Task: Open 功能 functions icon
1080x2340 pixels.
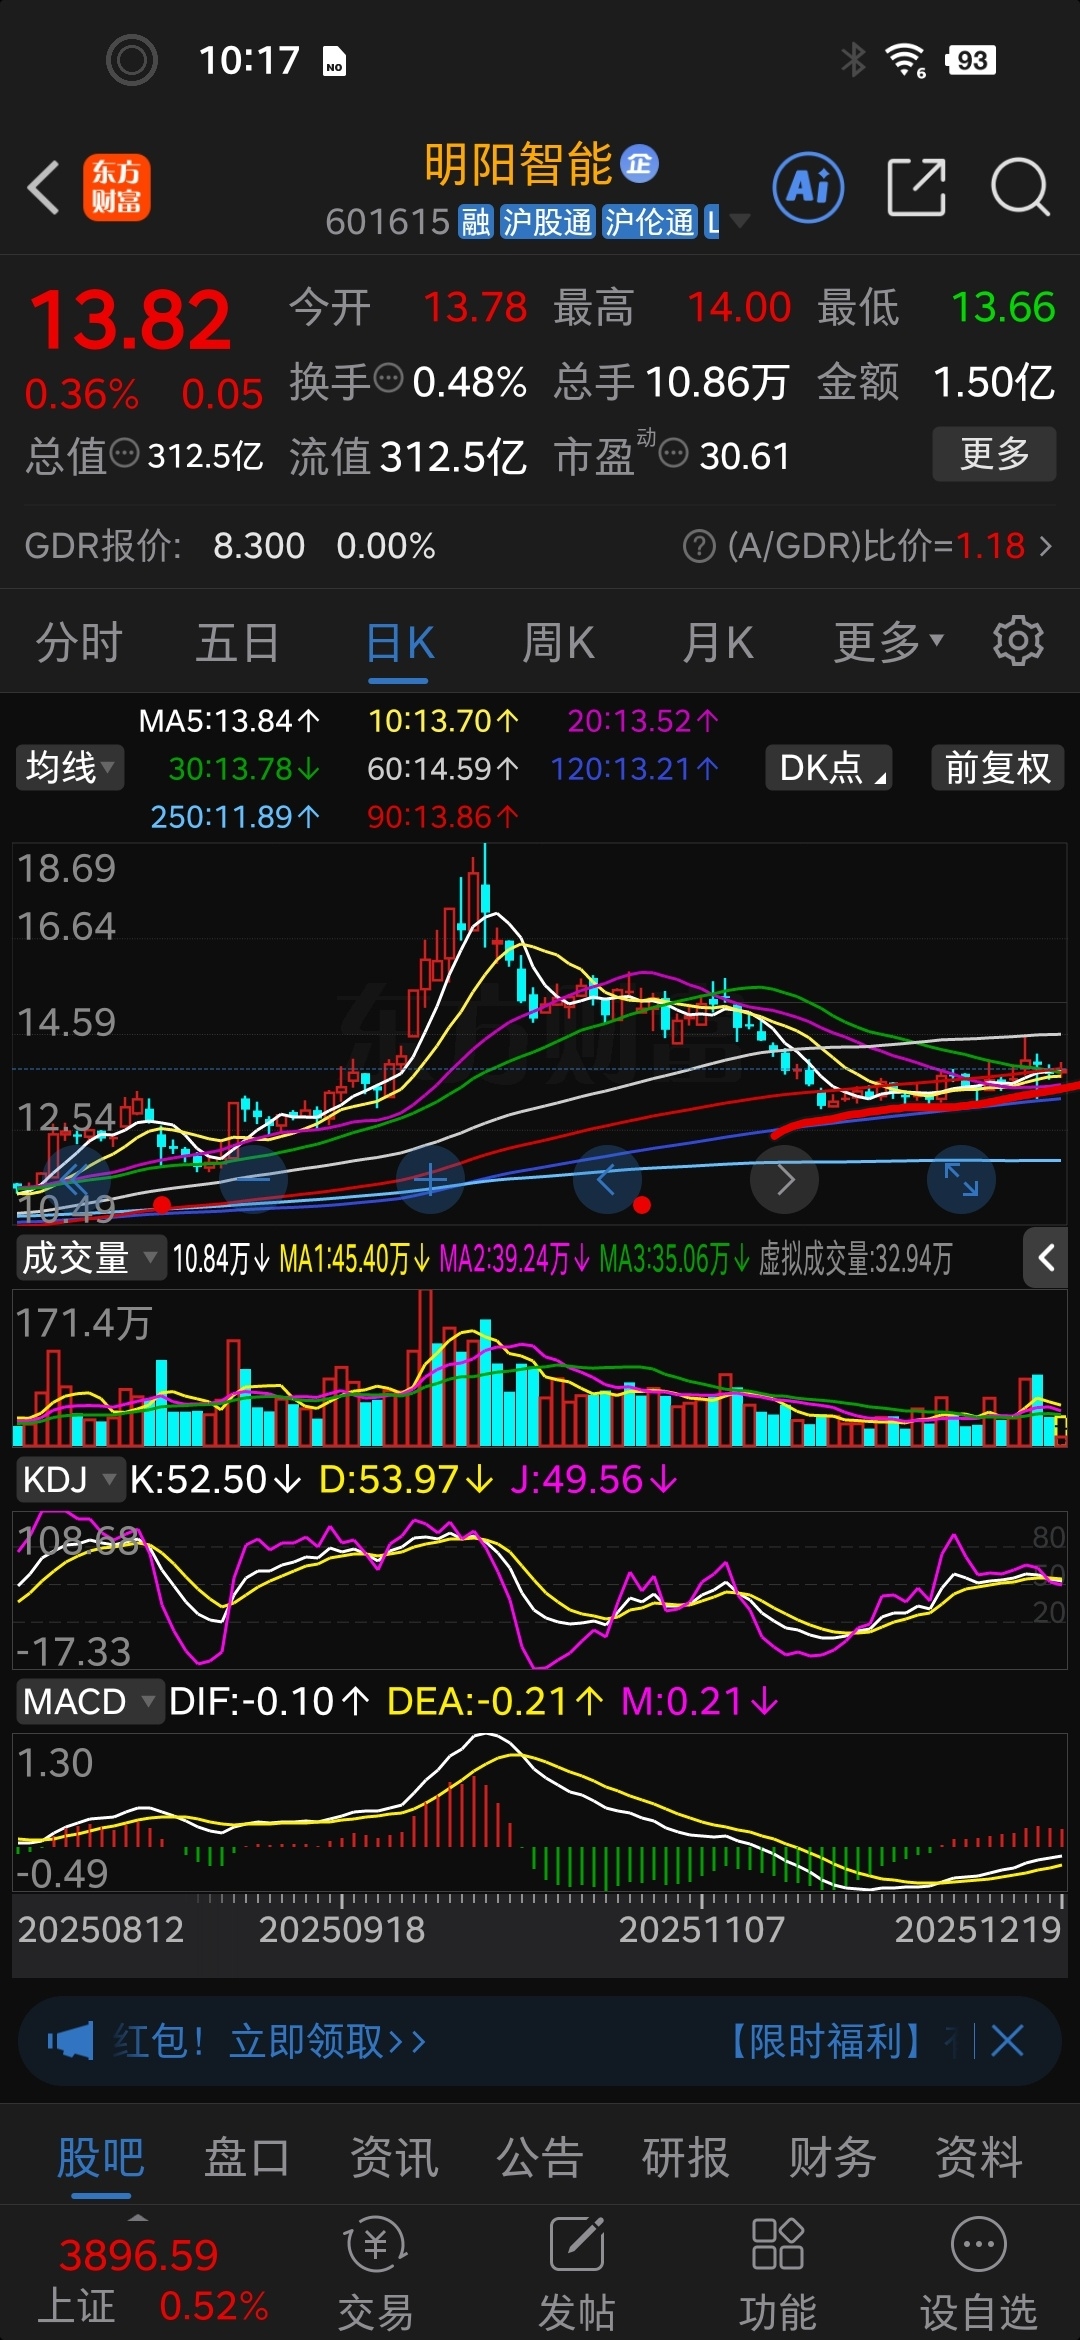Action: (778, 2274)
